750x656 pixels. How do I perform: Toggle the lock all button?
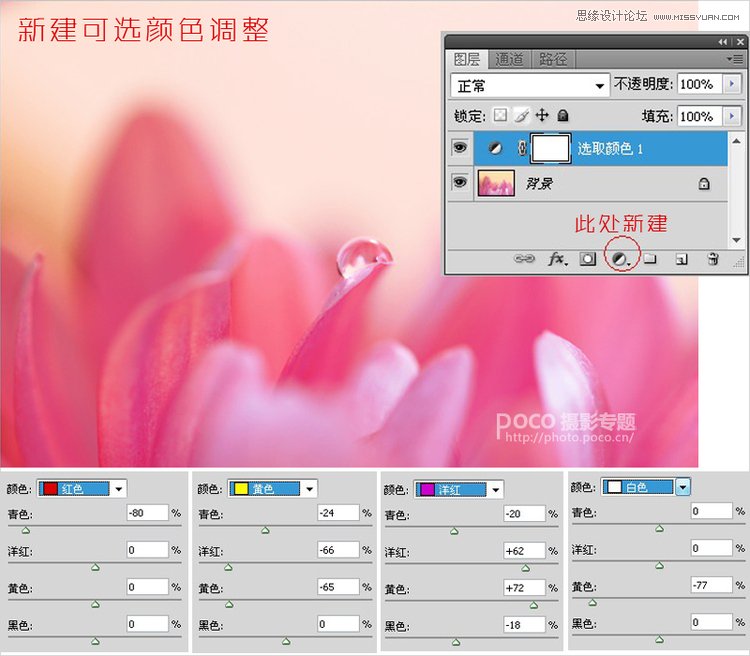tap(563, 116)
